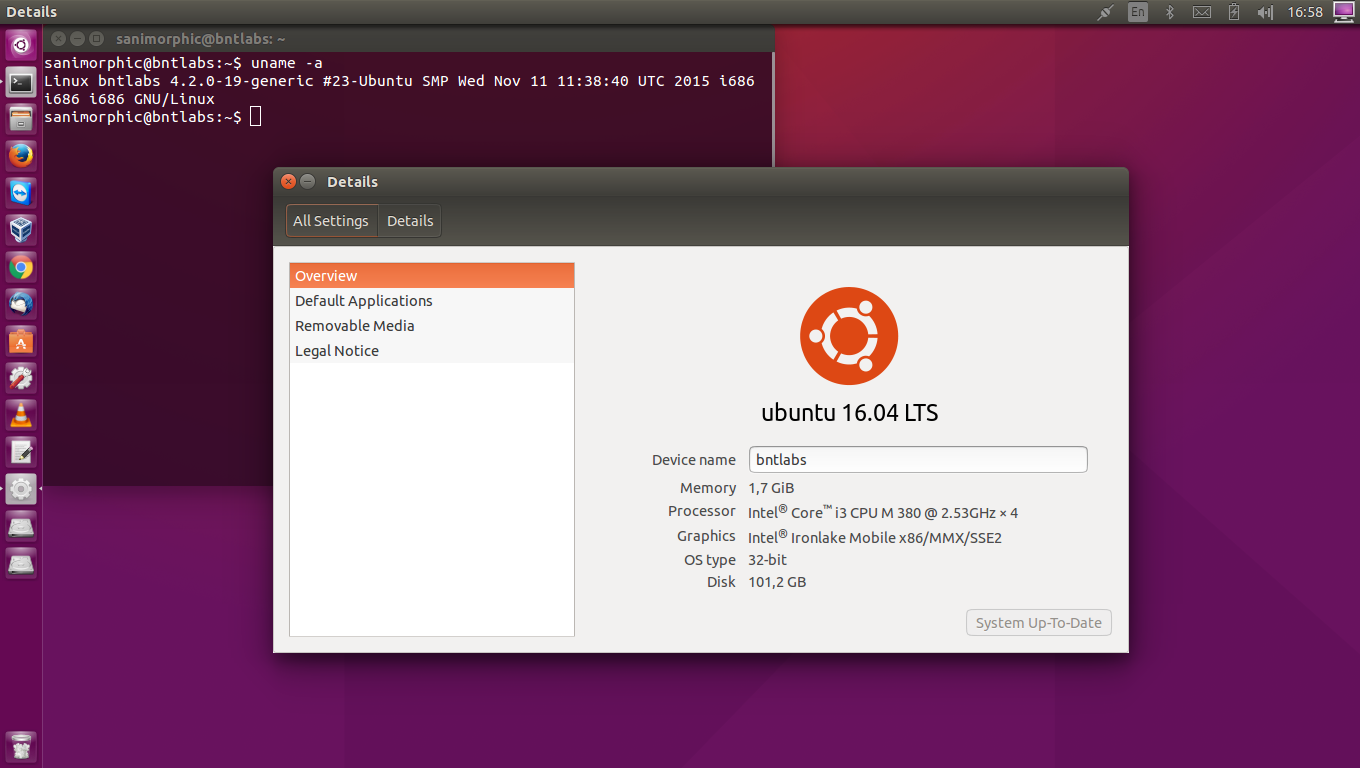Launch Google Chrome from the launcher
Viewport: 1360px width, 768px height.
pos(20,266)
